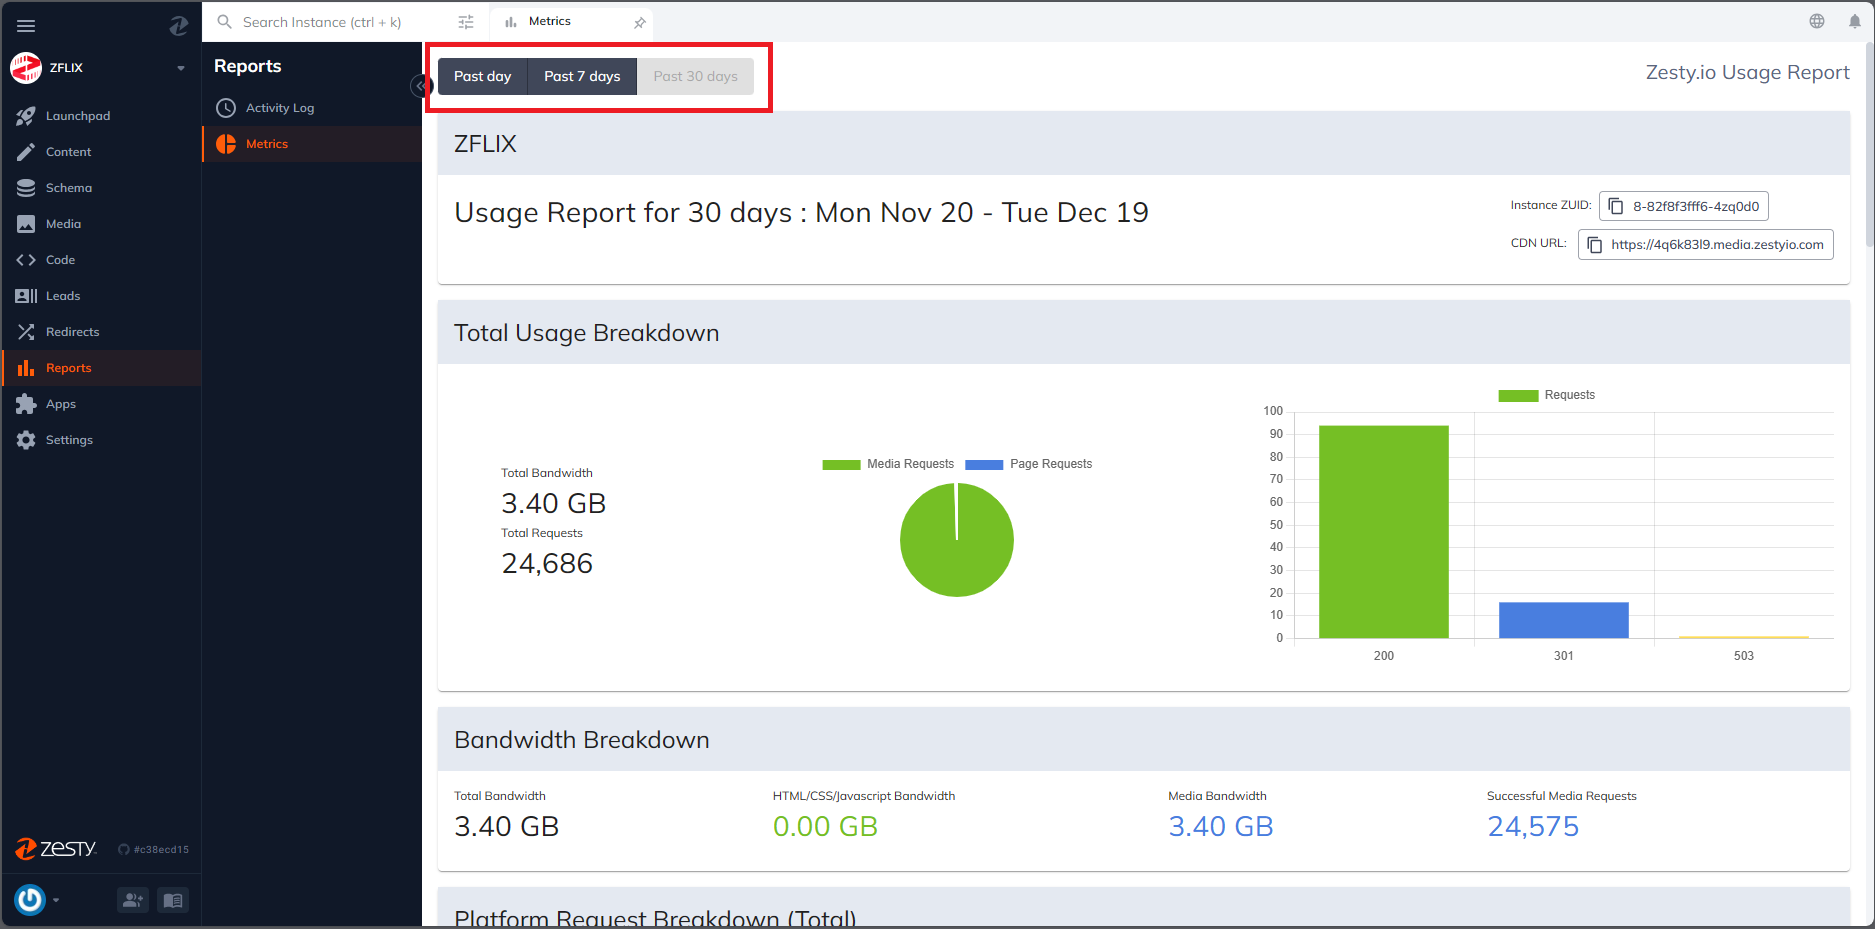Click the #c38ecd15 version link
Screen dimensions: 1875x929
coord(154,849)
